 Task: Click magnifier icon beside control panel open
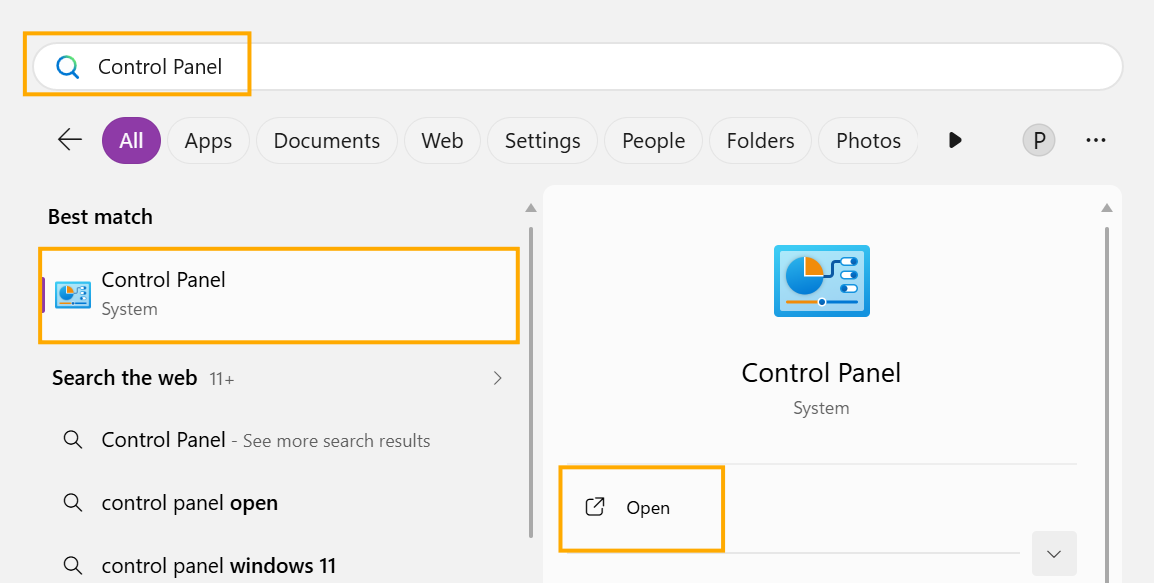[x=72, y=503]
